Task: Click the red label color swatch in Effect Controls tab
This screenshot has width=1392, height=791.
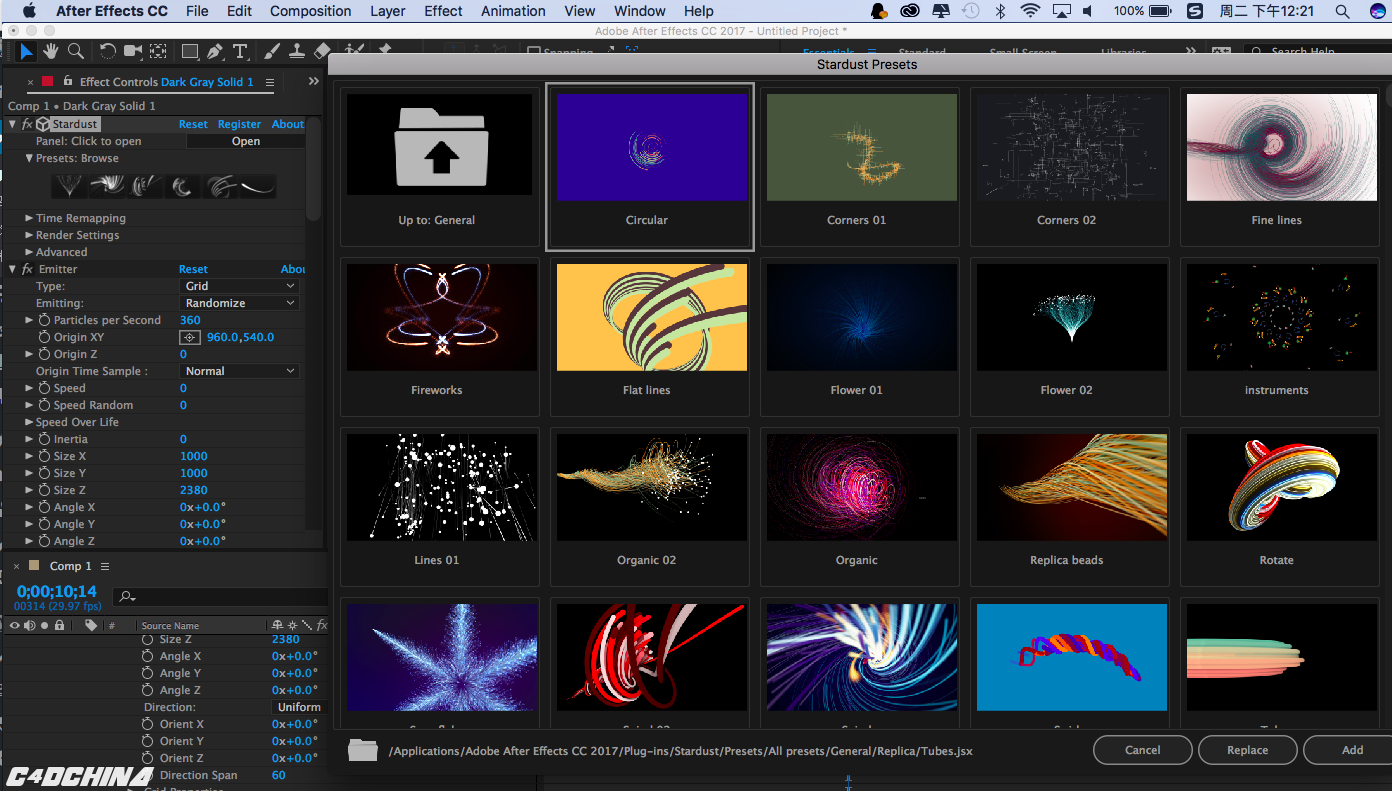Action: click(47, 82)
